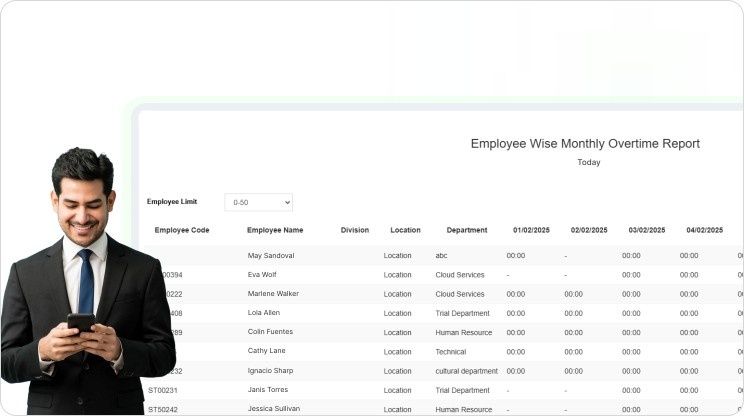Click Cloud Services in Marlene Walker row

(x=460, y=294)
